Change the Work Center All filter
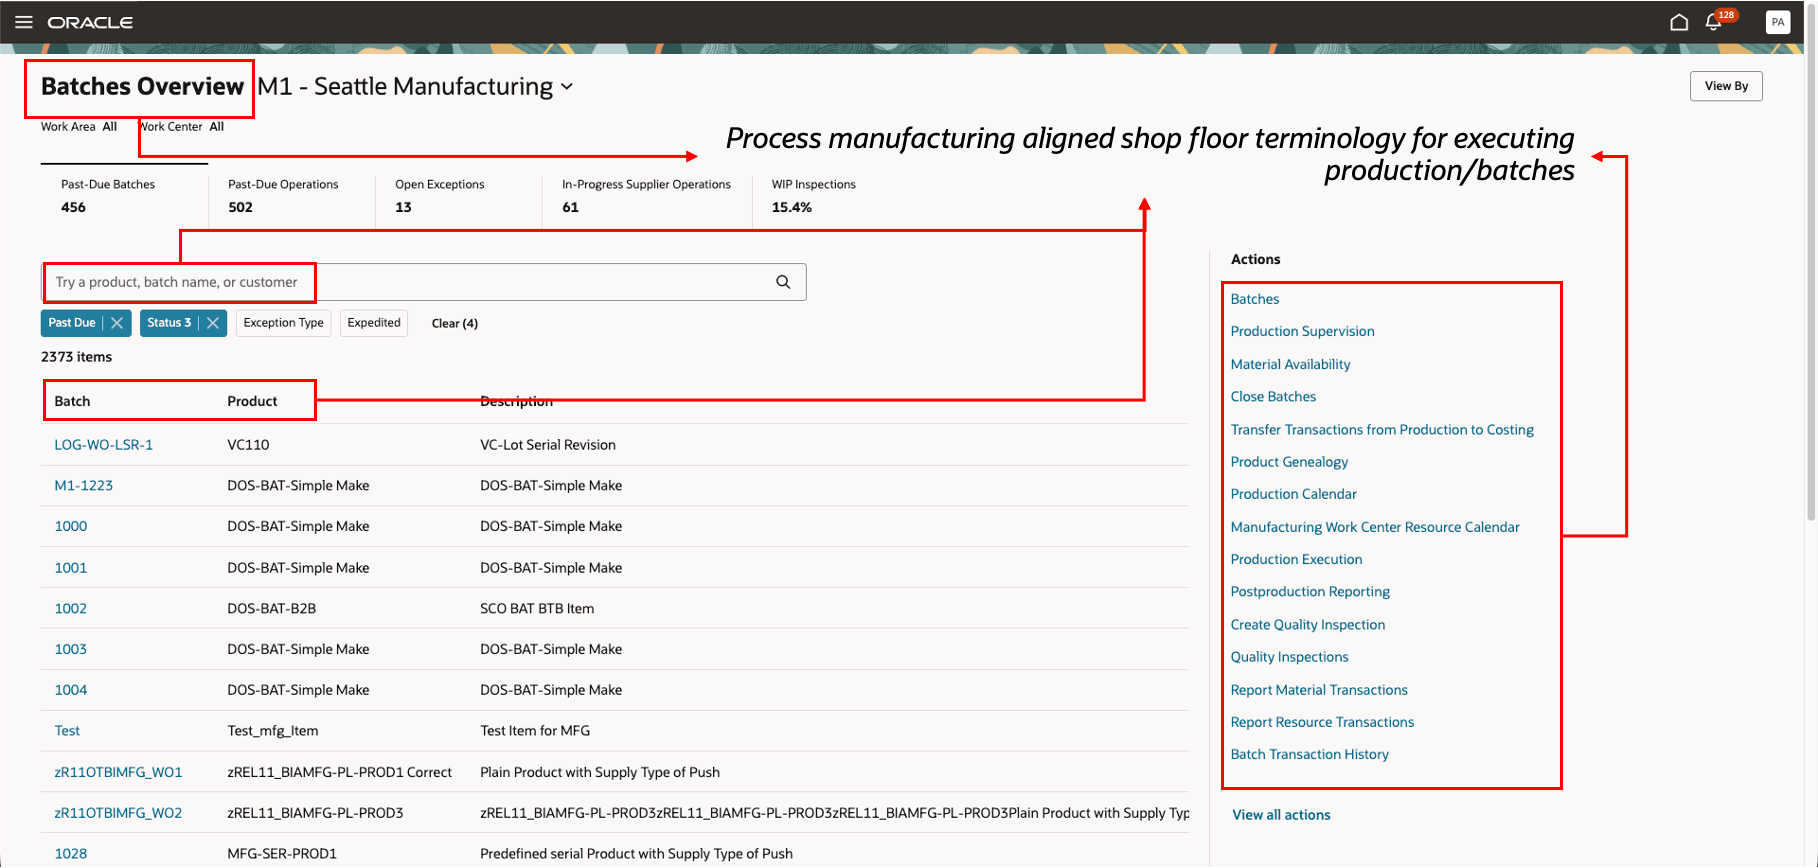 pos(181,127)
